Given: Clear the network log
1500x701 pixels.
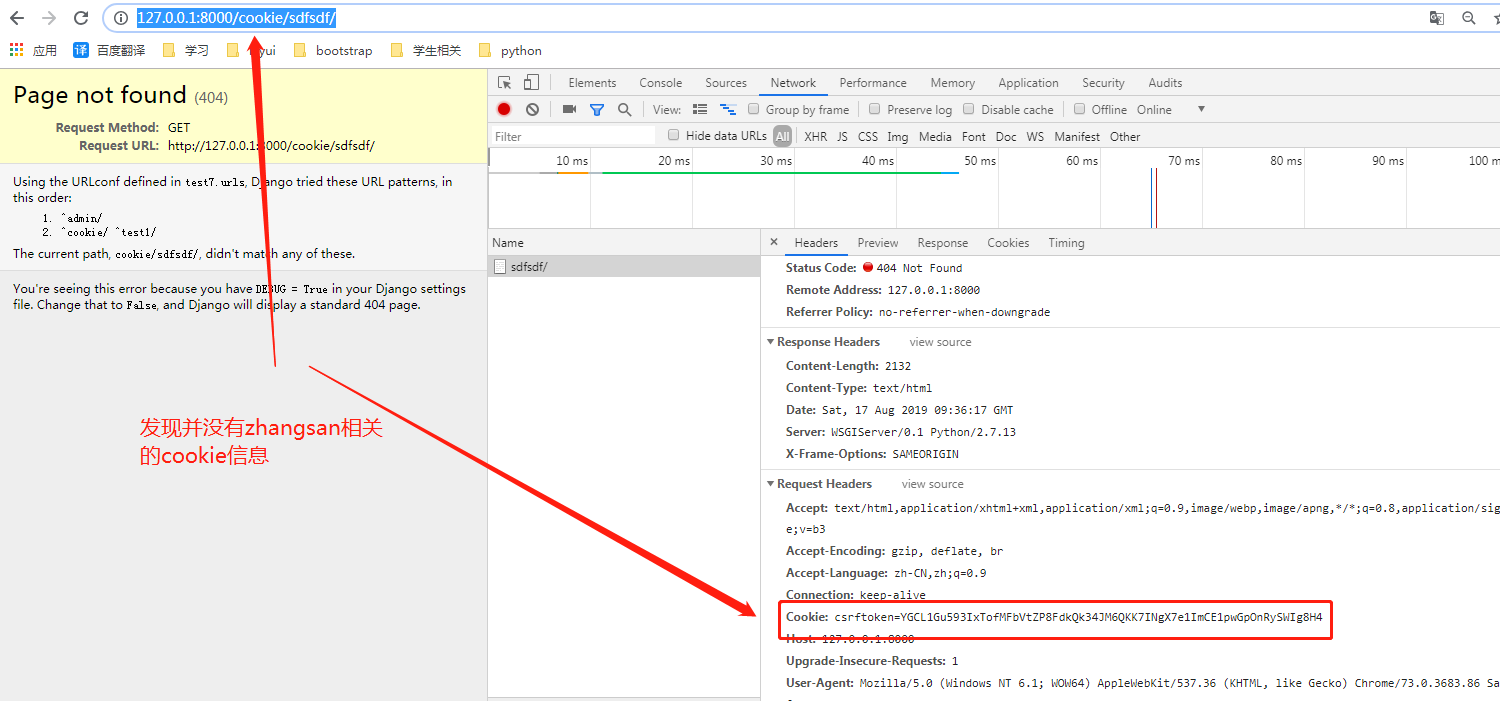Looking at the screenshot, I should click(x=532, y=109).
